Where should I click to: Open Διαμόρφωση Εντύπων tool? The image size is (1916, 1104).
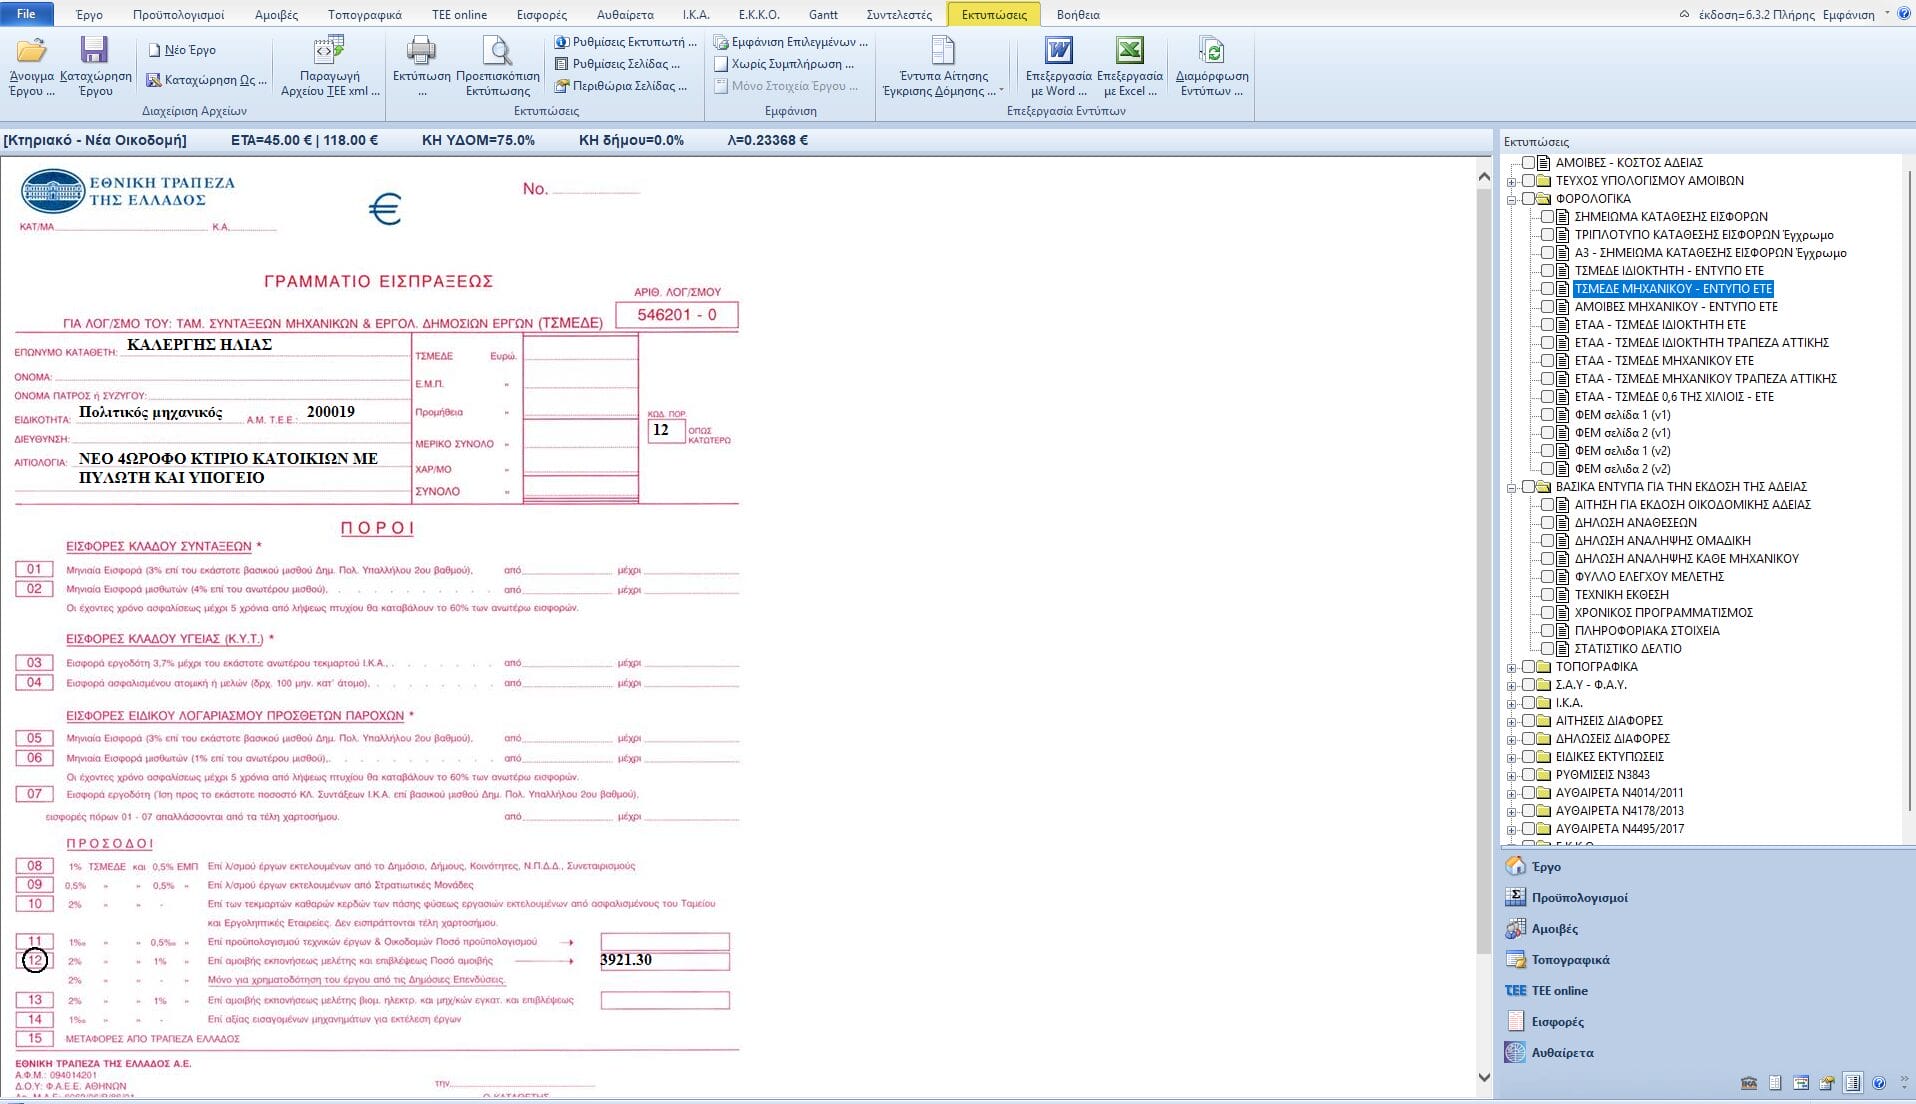tap(1211, 51)
